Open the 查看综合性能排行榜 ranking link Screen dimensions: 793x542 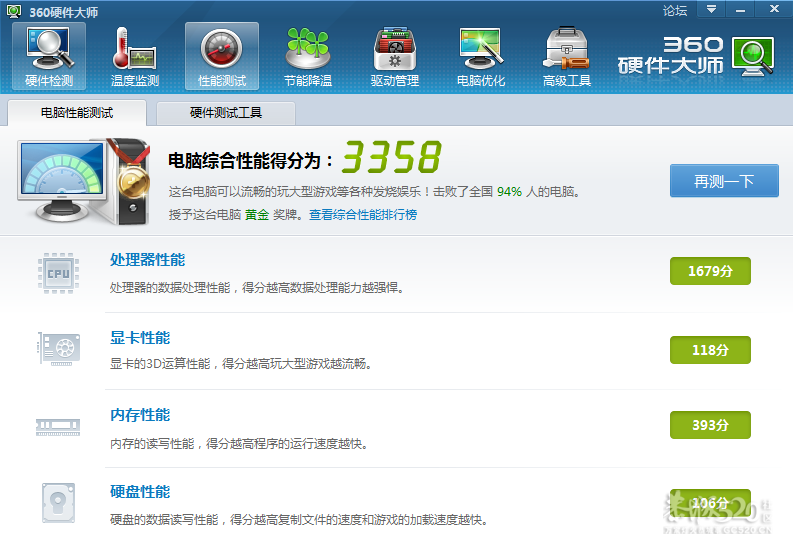click(x=363, y=215)
